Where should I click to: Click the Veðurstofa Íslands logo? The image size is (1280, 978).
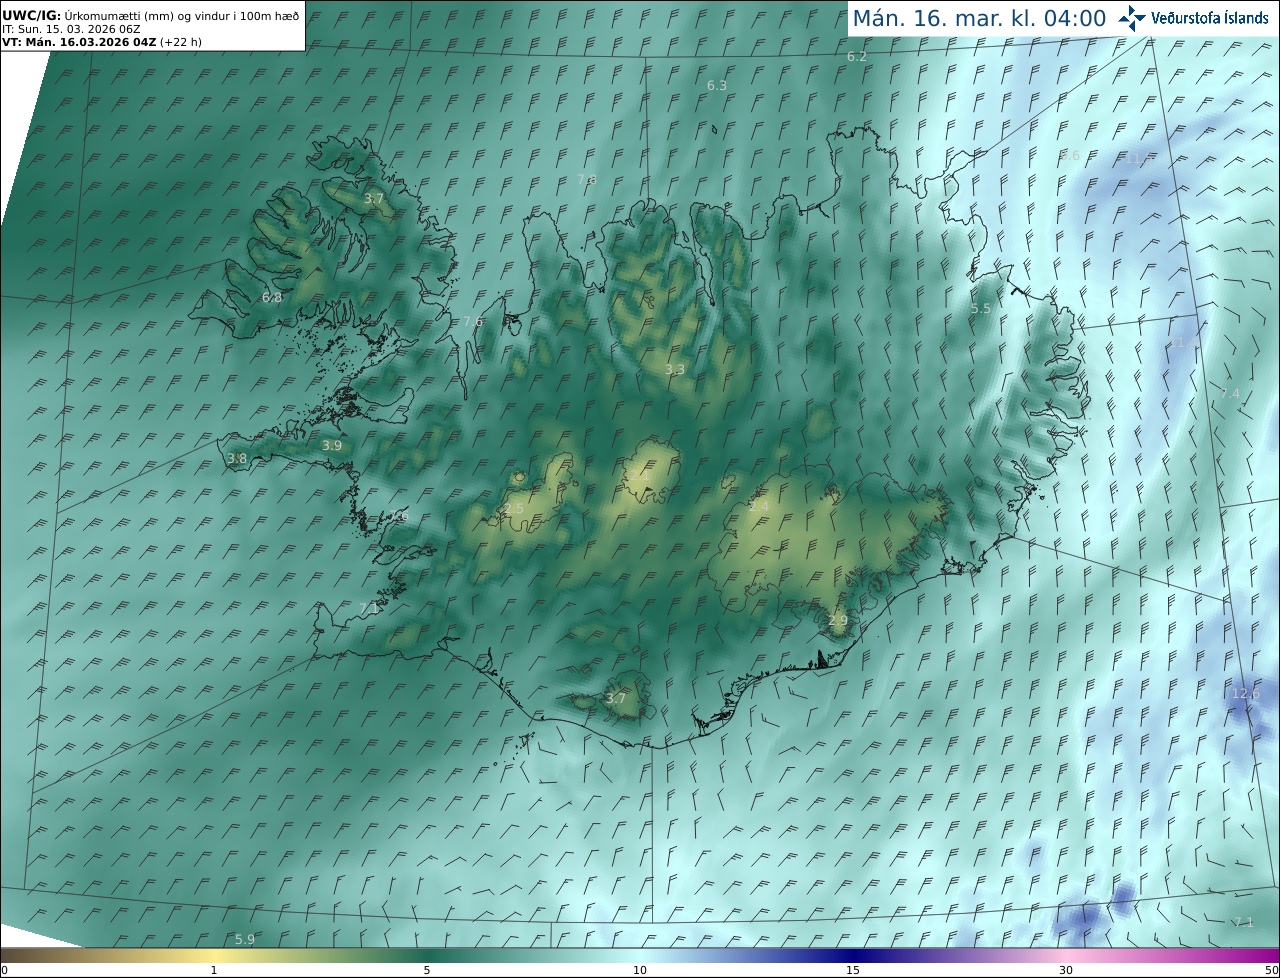click(1193, 18)
